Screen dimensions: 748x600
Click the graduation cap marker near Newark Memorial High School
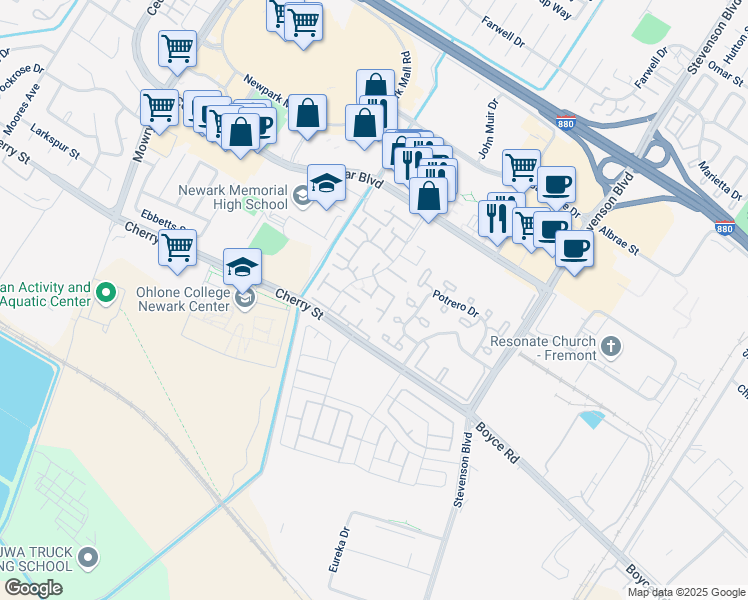[x=326, y=184]
